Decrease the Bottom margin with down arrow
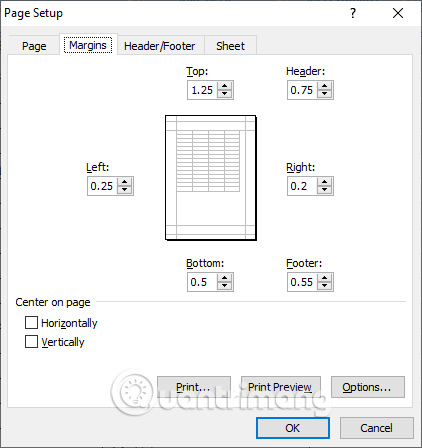 click(224, 286)
